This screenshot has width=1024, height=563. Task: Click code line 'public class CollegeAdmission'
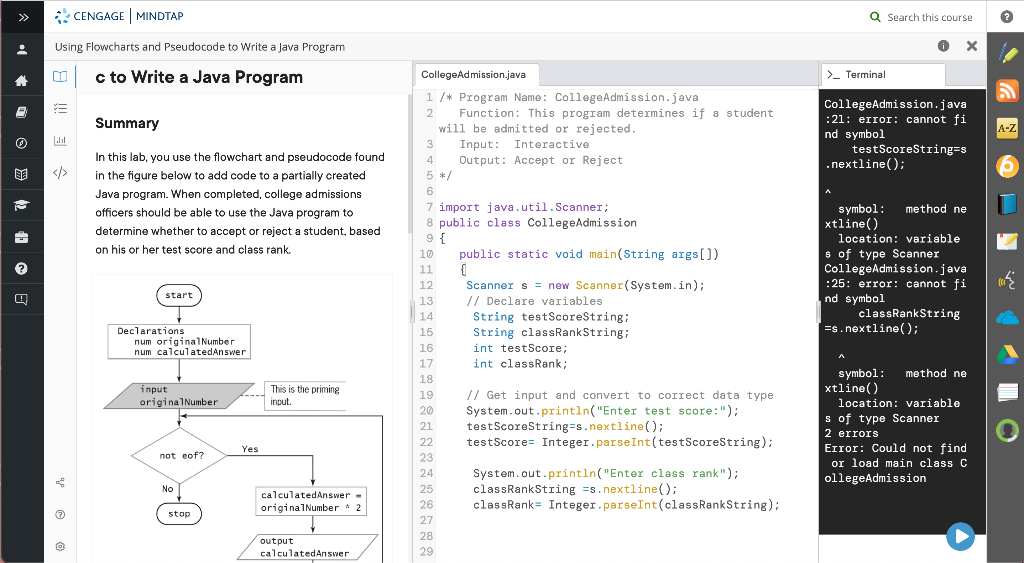[x=537, y=223]
